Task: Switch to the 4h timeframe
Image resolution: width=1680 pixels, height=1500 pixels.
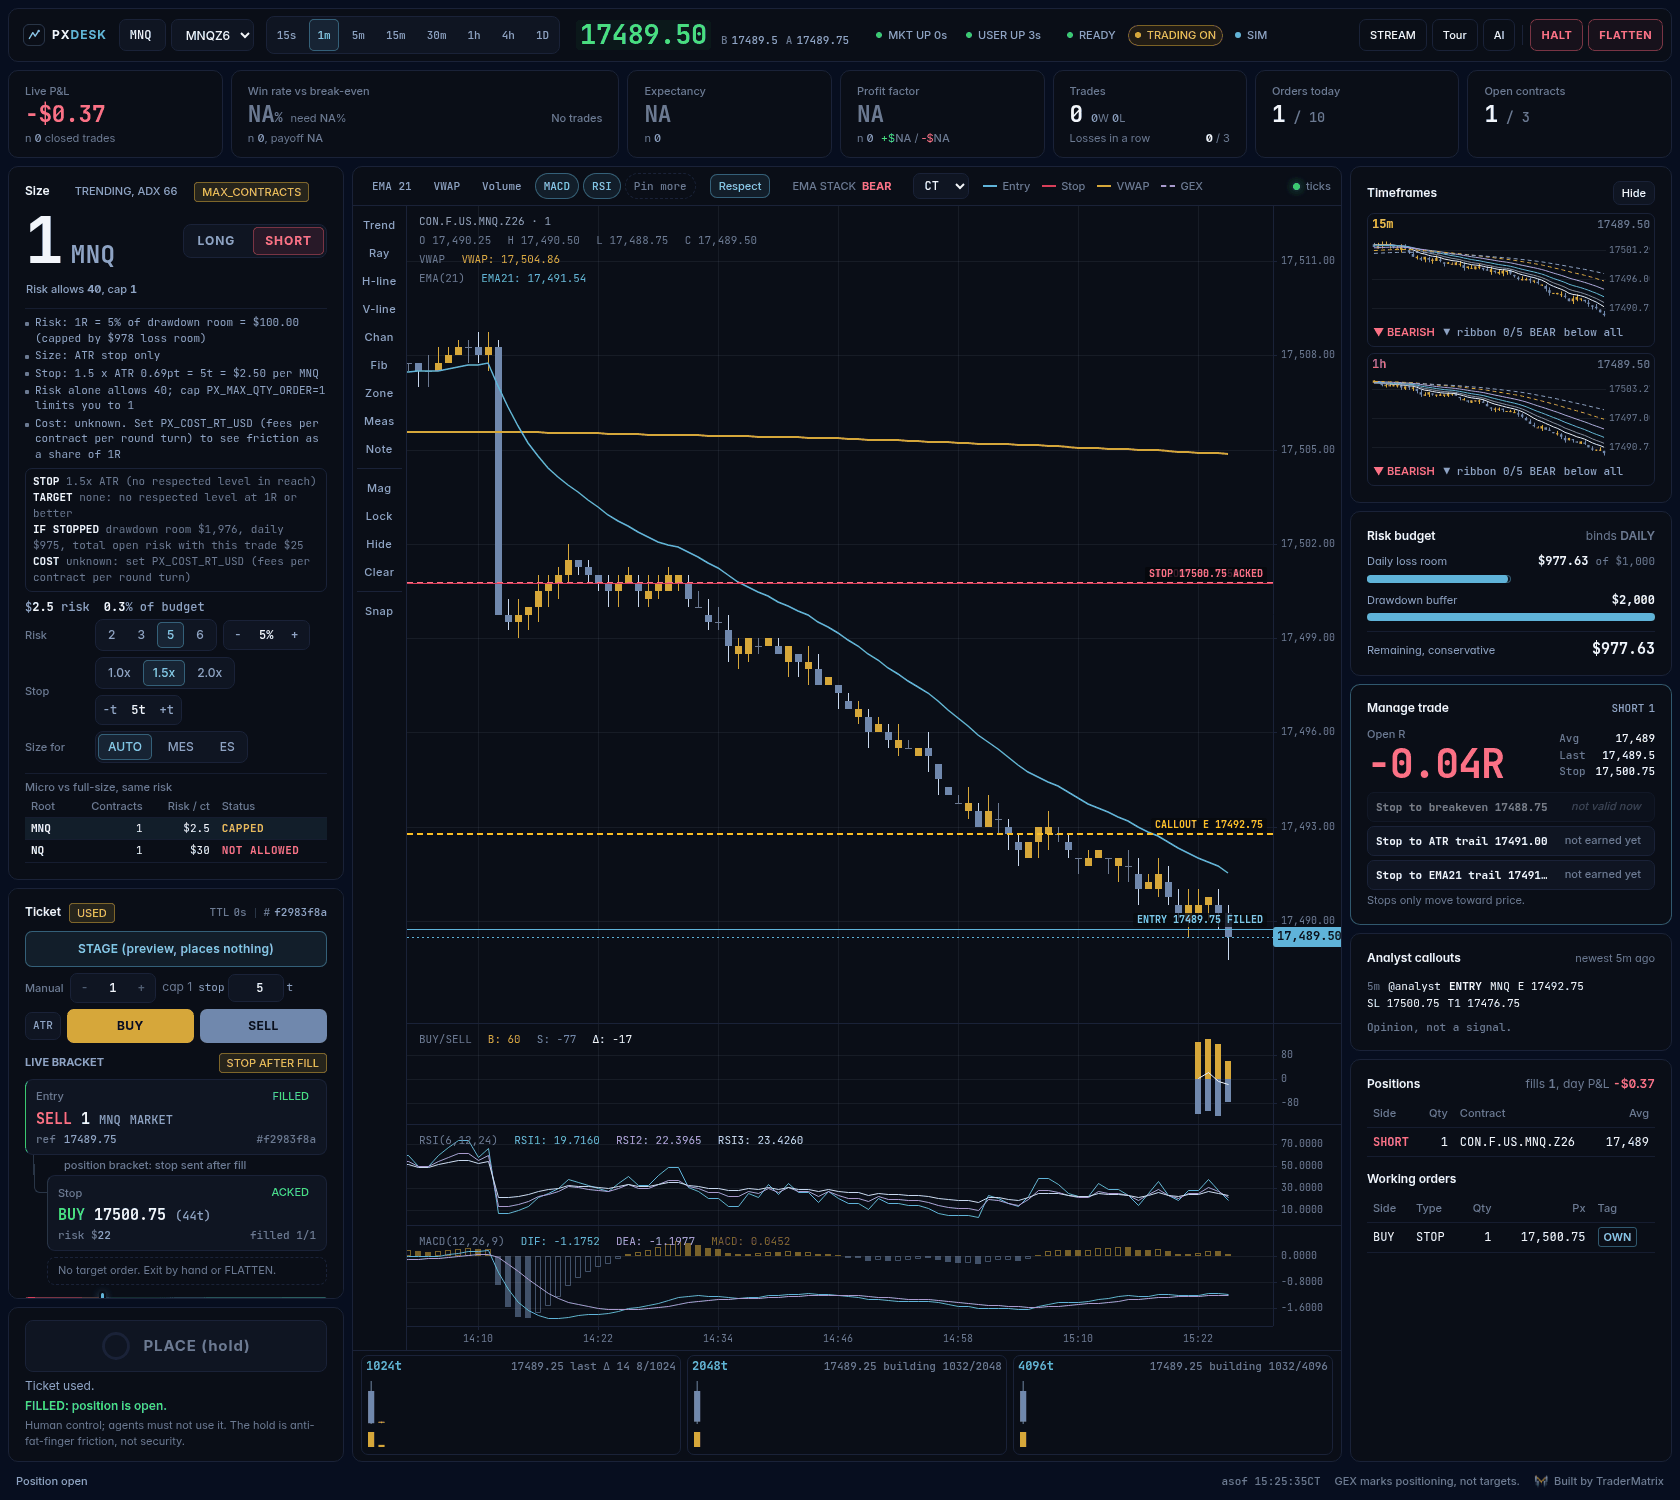Action: (509, 35)
